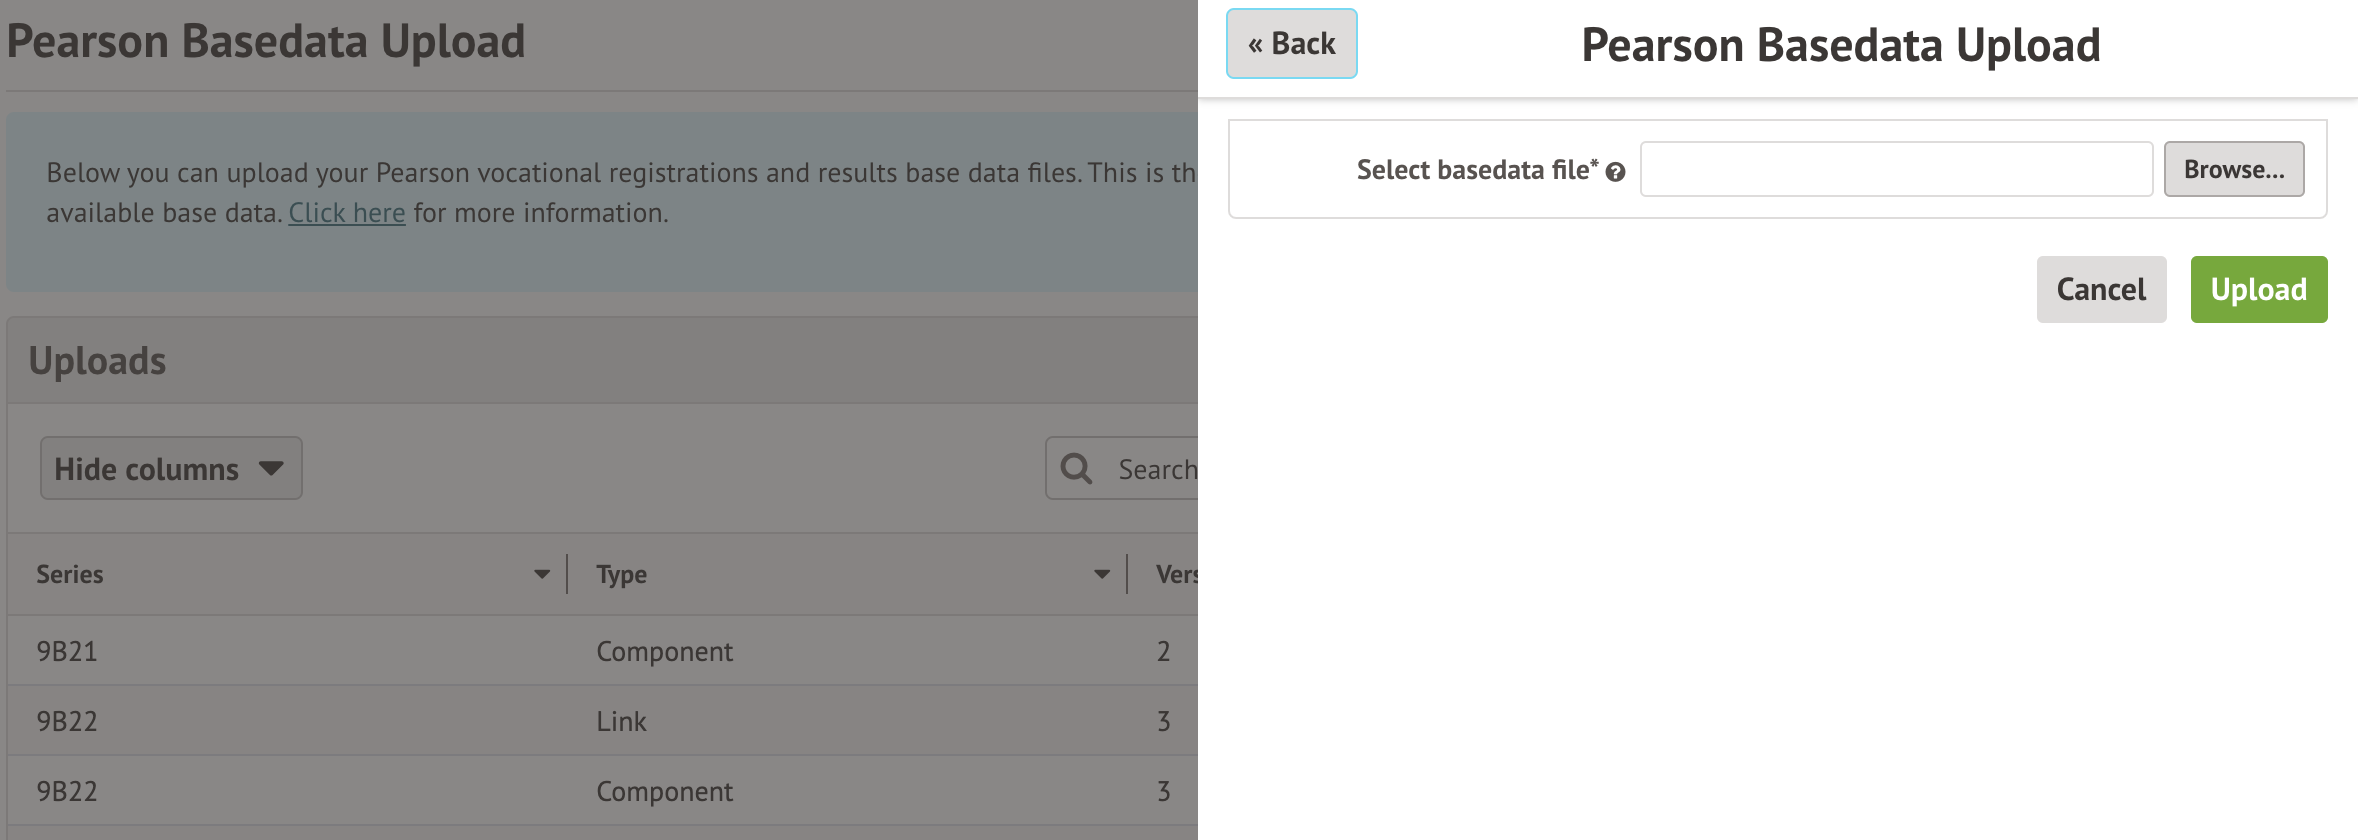Click the help question mark icon
2358x840 pixels.
pos(1615,172)
